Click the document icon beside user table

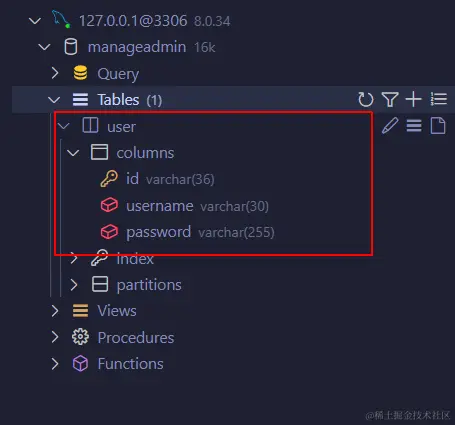(438, 126)
